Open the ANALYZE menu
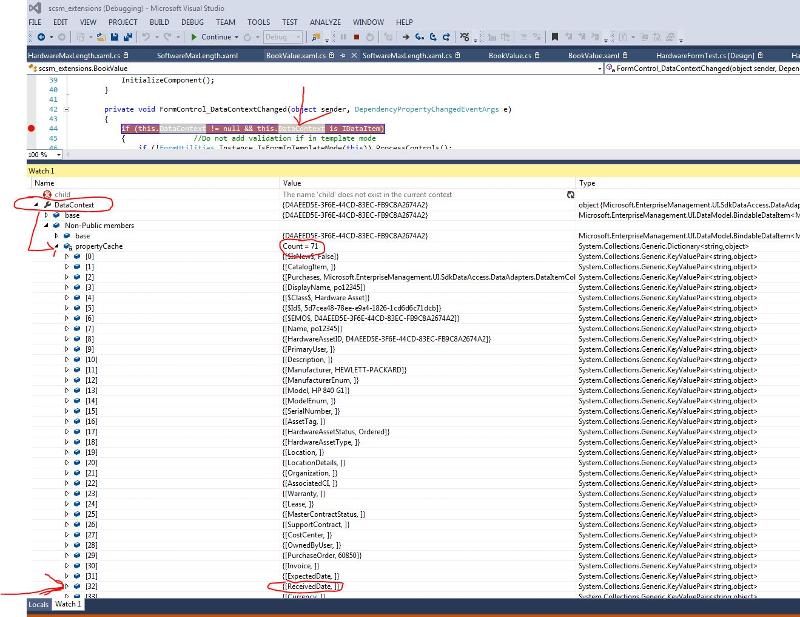The height and width of the screenshot is (617, 800). point(325,22)
